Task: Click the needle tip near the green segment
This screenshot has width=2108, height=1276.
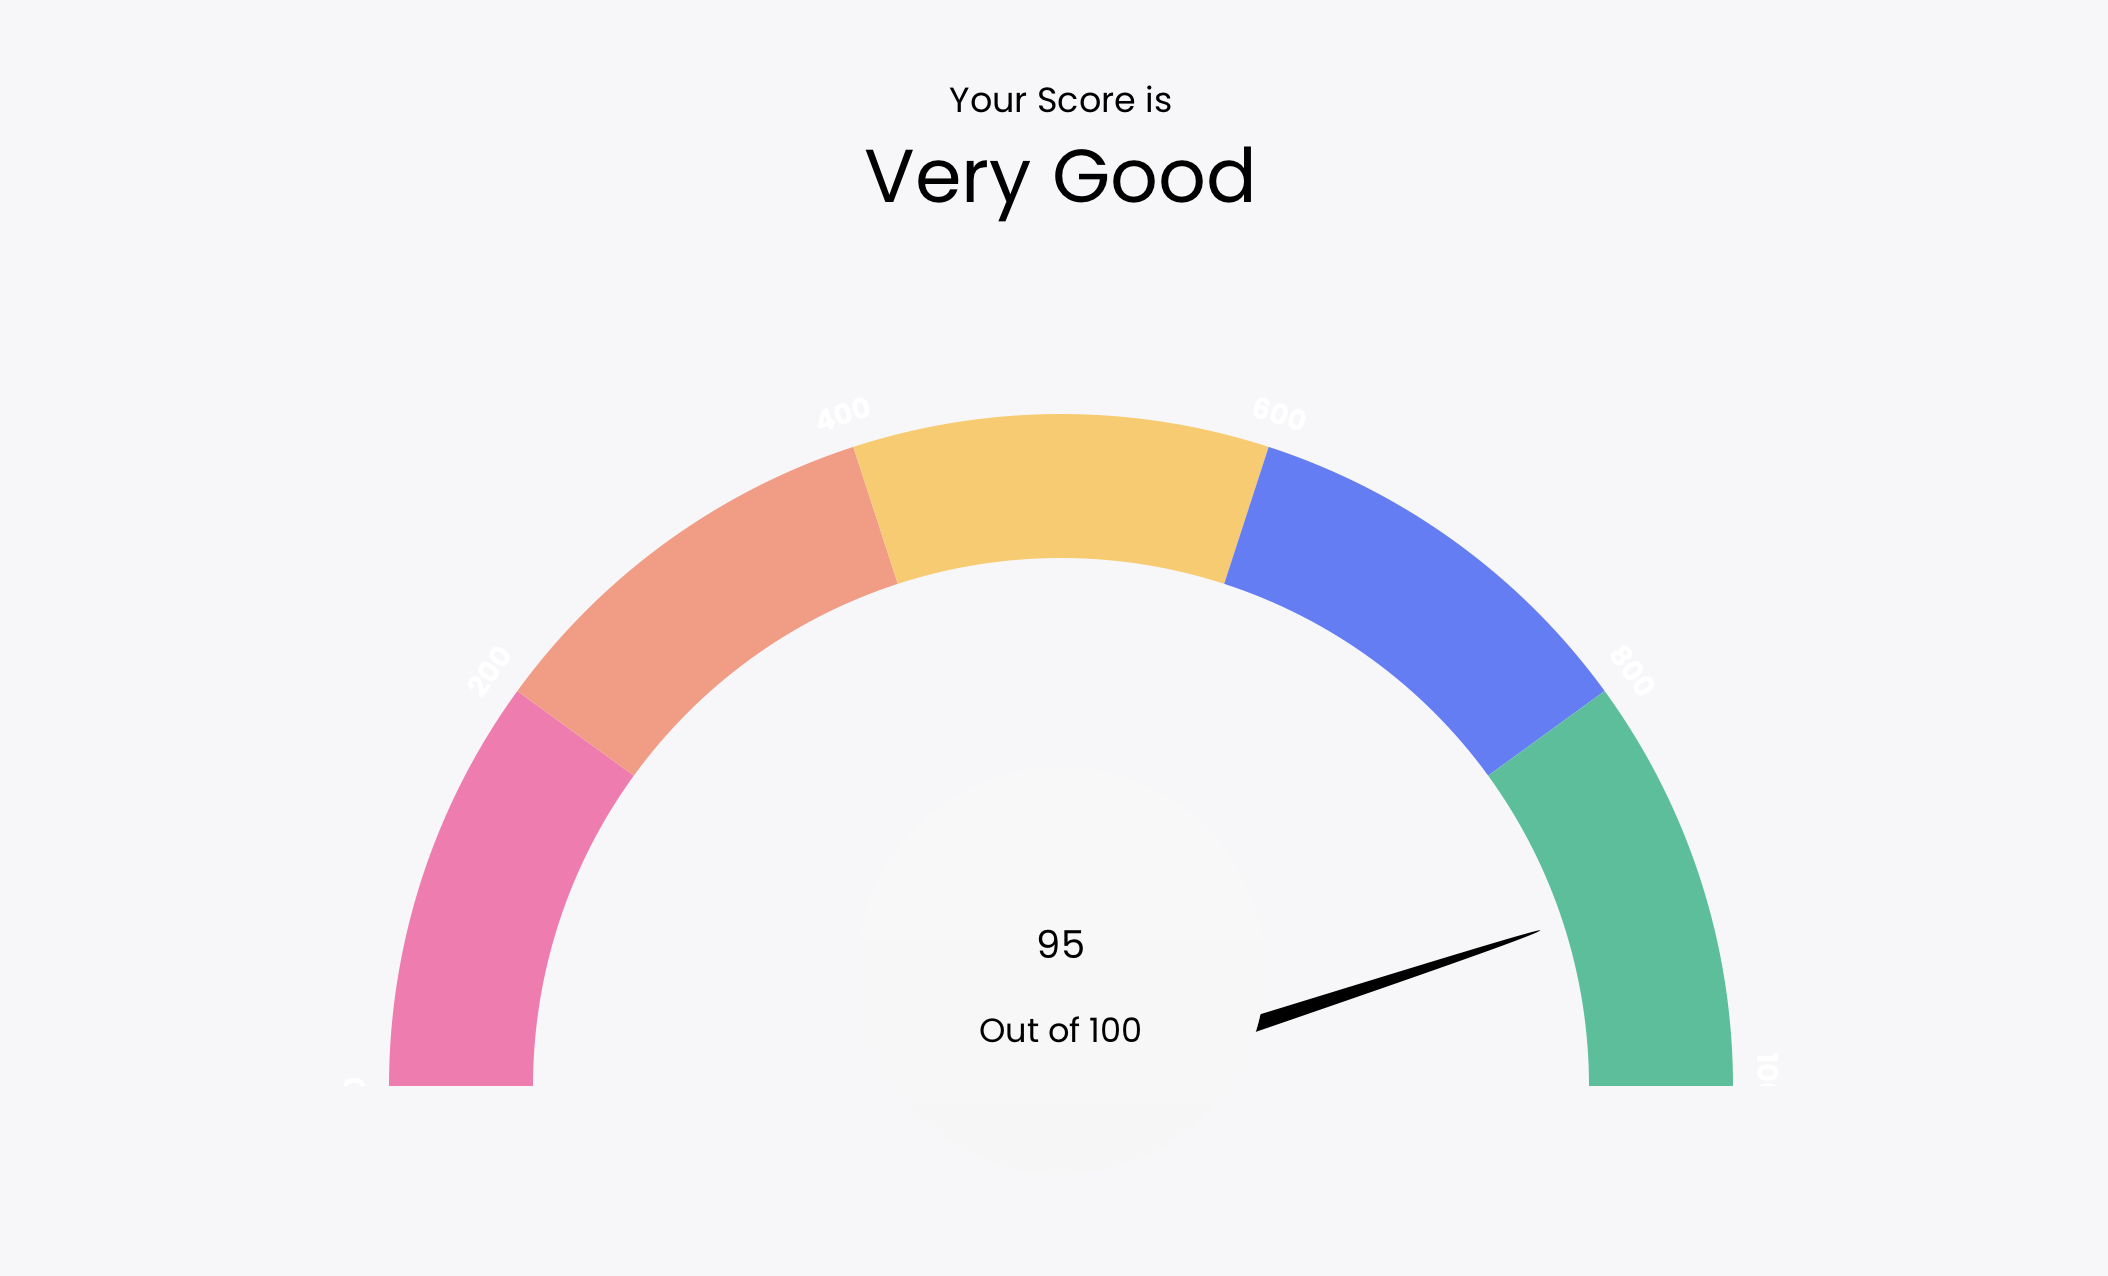Action: [x=1536, y=931]
